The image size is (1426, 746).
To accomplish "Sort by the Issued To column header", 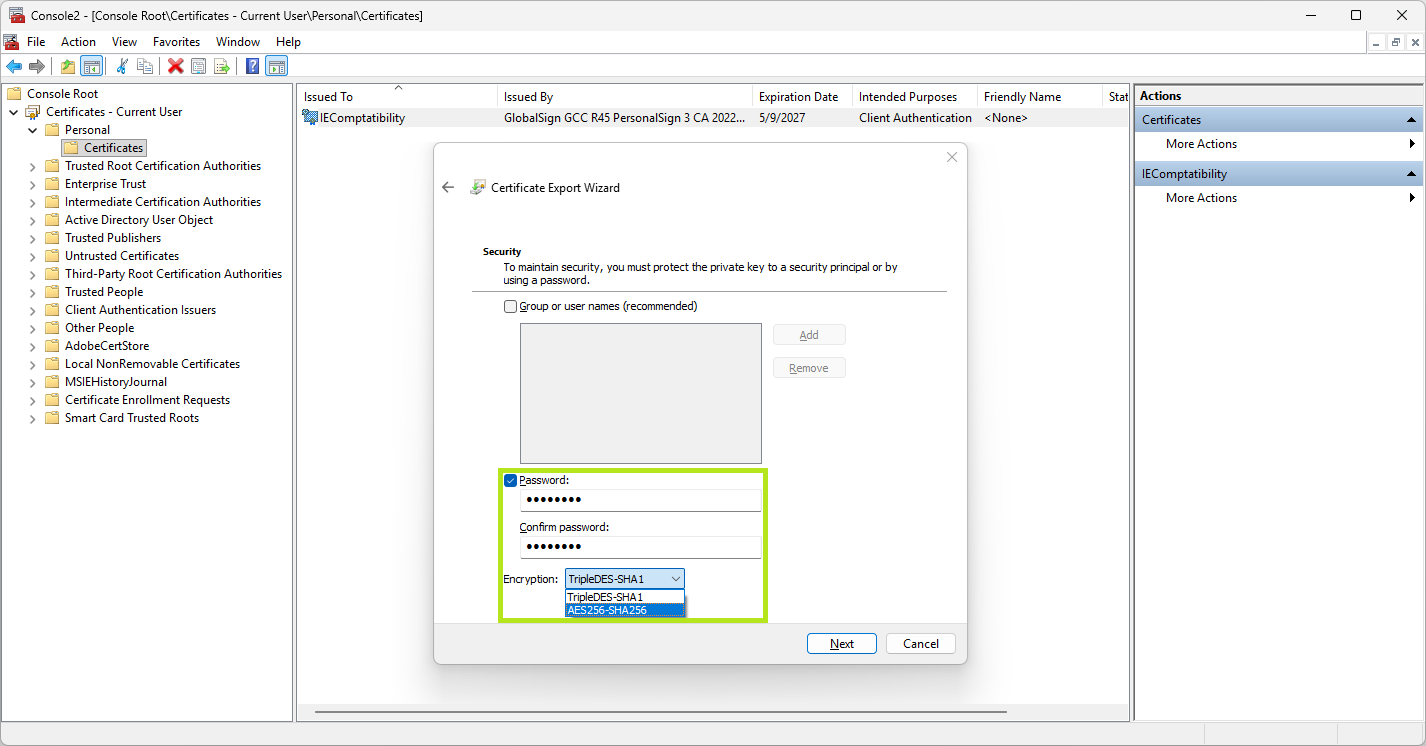I will (x=398, y=97).
